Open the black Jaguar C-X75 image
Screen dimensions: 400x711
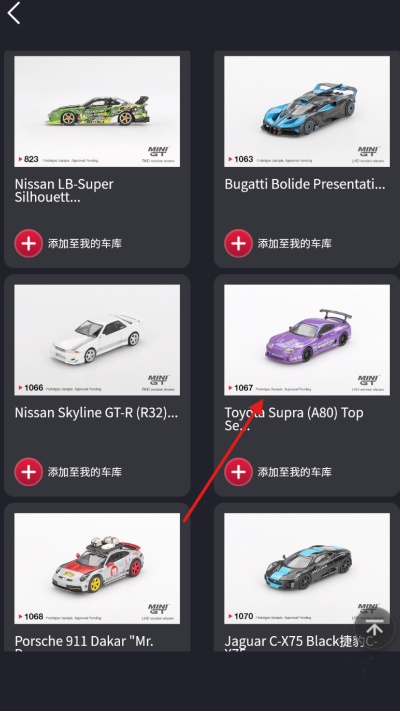pos(307,568)
